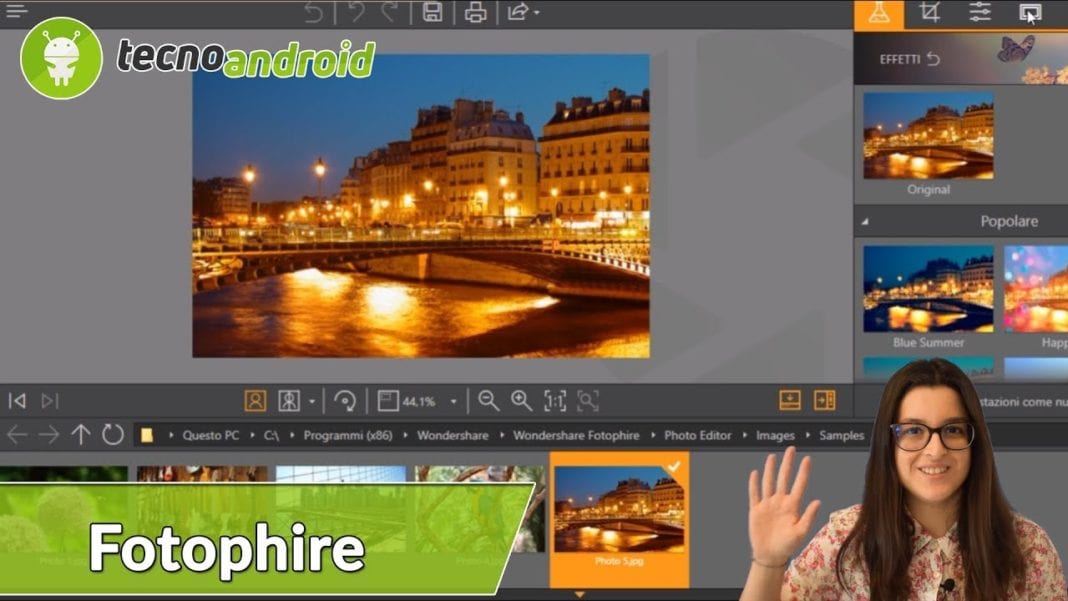Toggle checkmark on Photo 5.jpg thumbnail
1068x601 pixels.
coord(674,467)
